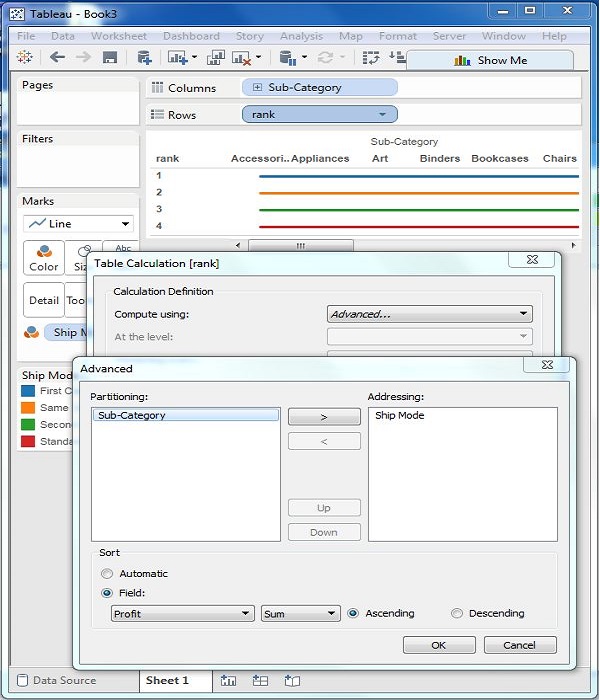The width and height of the screenshot is (600, 700).
Task: Select the Automatic sort radio button
Action: click(x=107, y=574)
